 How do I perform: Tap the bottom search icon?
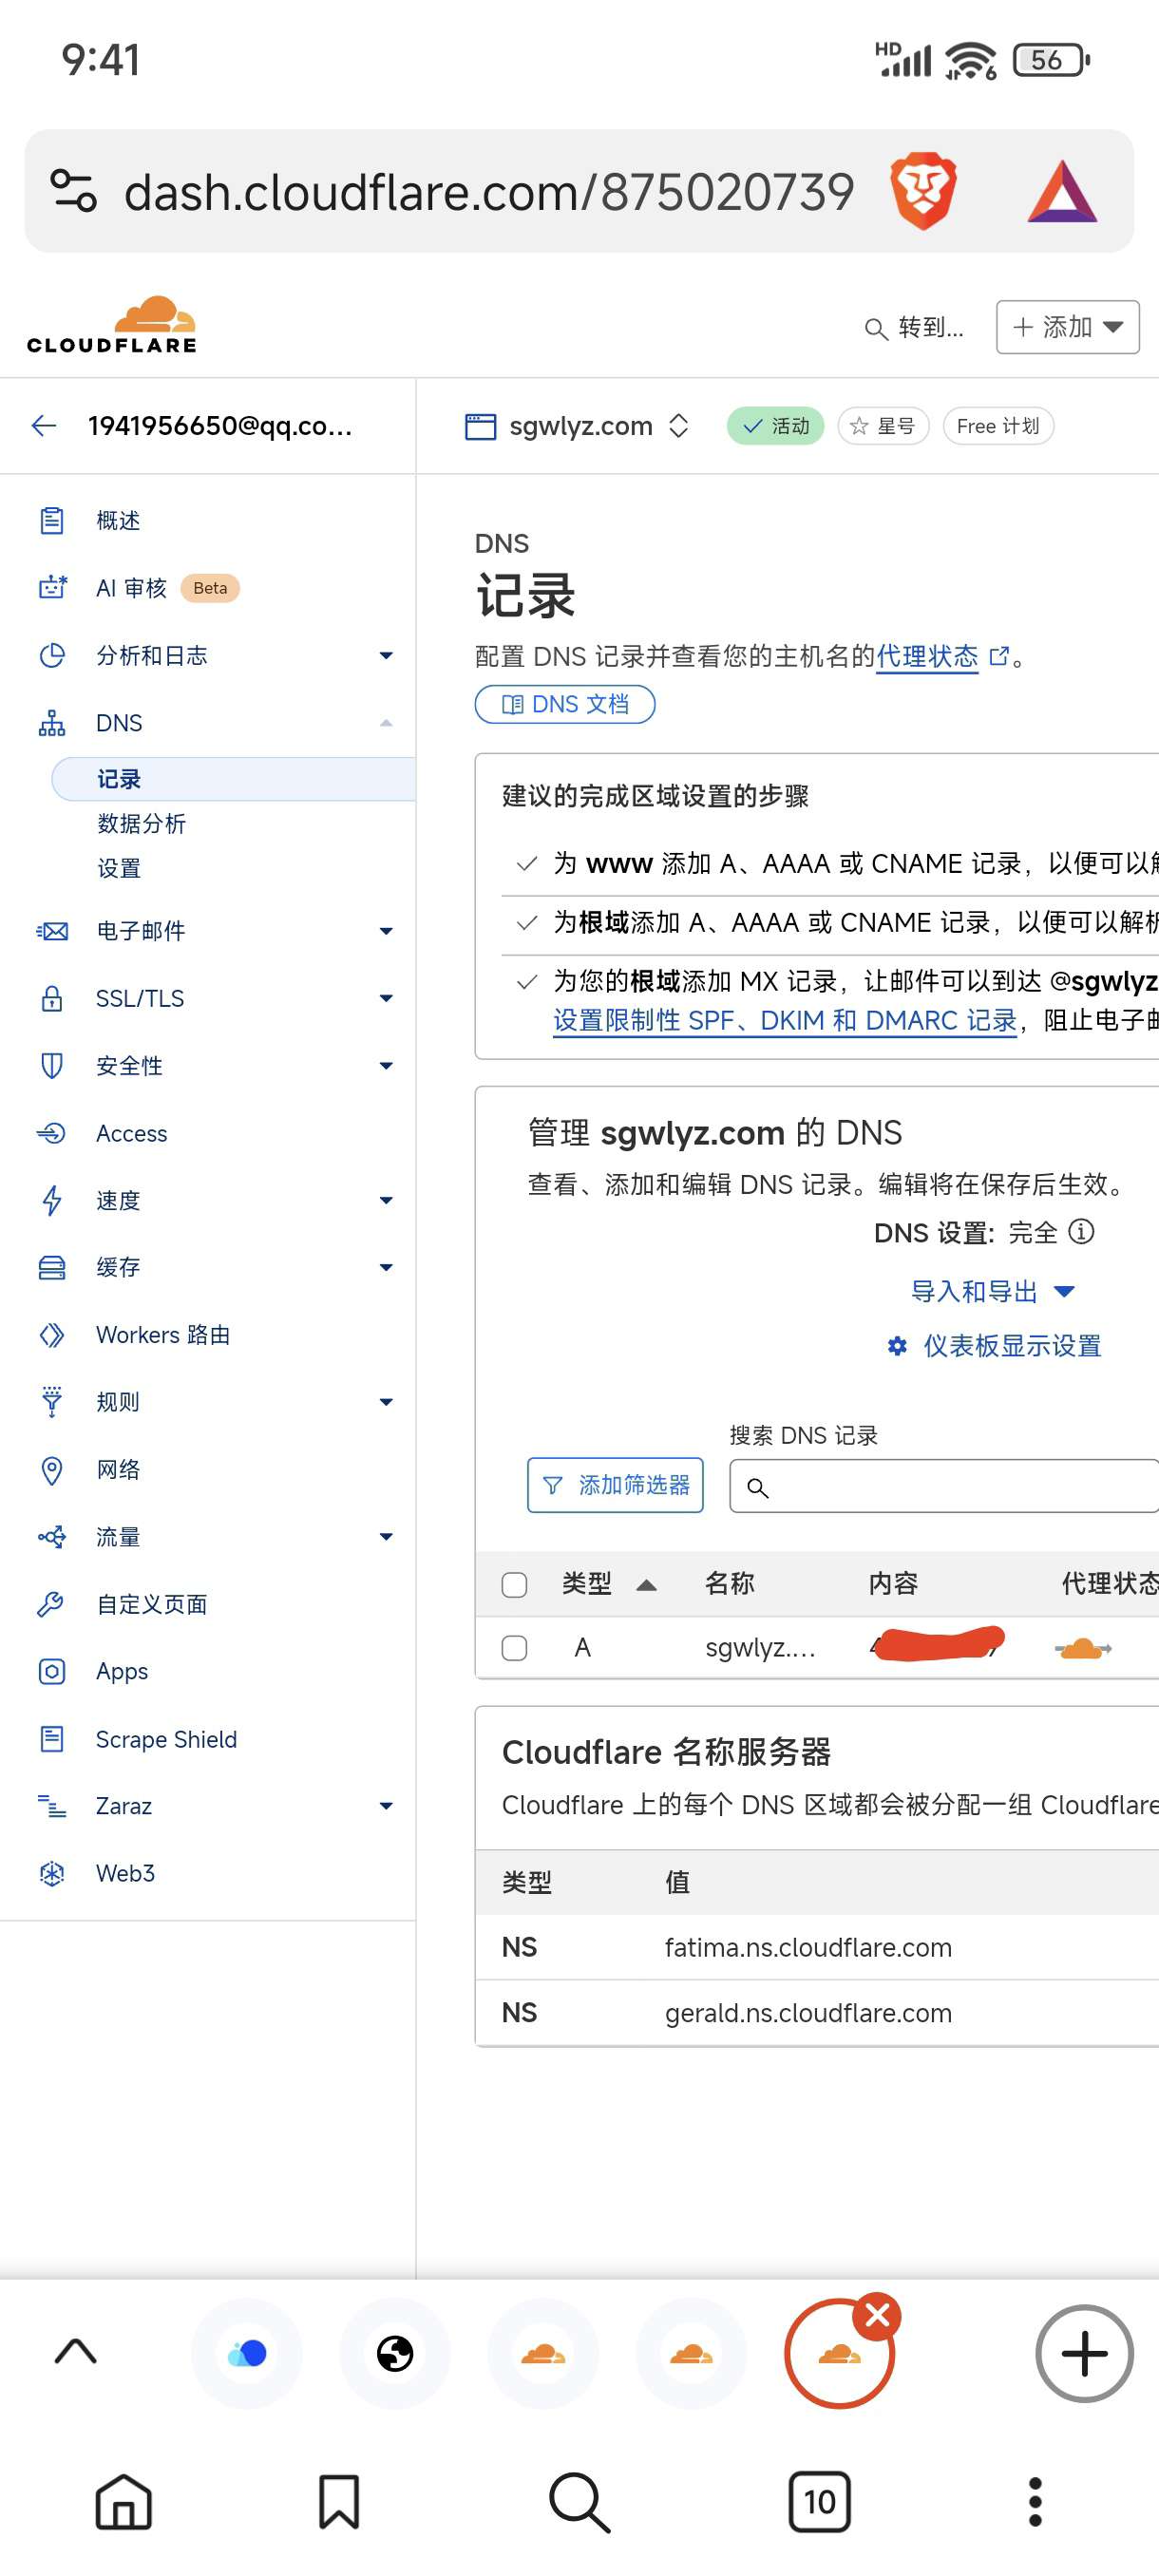579,2503
